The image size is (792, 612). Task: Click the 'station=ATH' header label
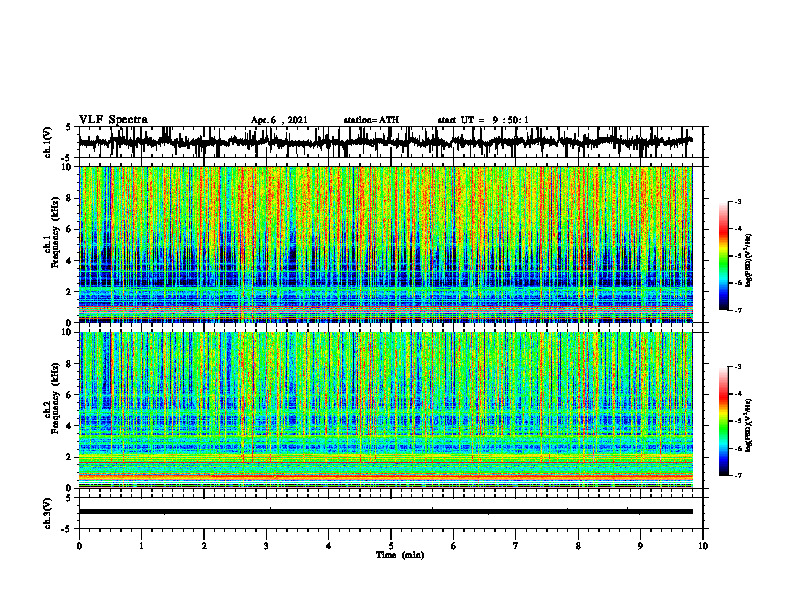pos(371,120)
